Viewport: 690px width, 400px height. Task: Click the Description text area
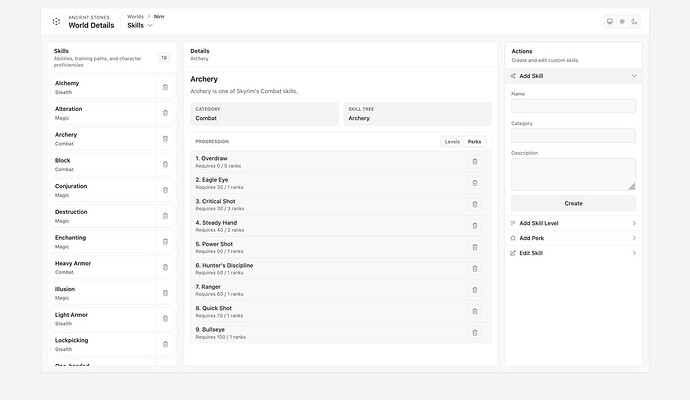[573, 174]
